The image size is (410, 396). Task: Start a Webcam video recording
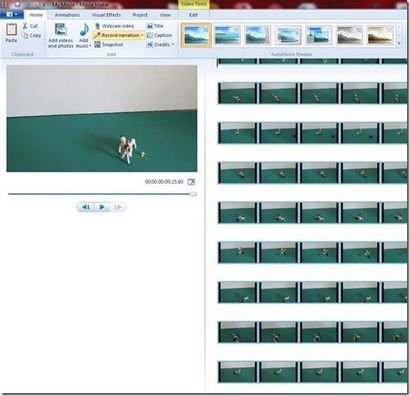point(114,26)
